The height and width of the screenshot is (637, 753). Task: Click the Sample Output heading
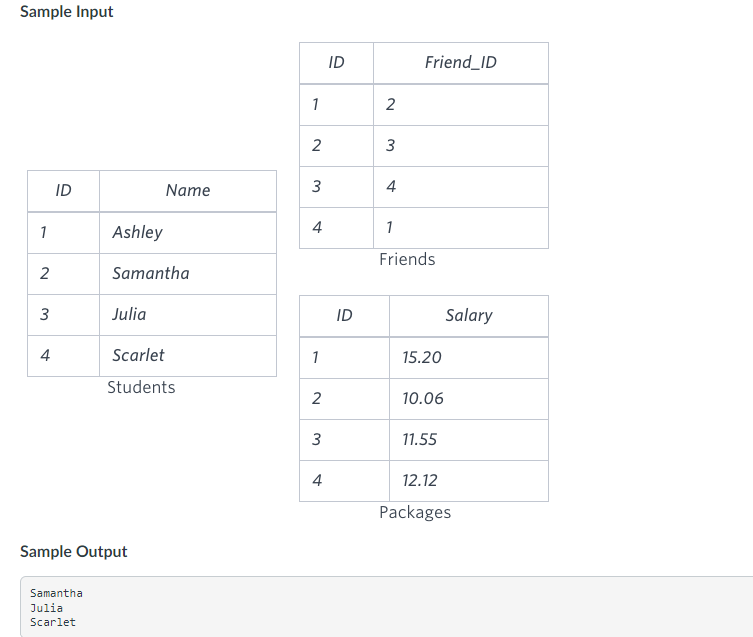click(73, 551)
